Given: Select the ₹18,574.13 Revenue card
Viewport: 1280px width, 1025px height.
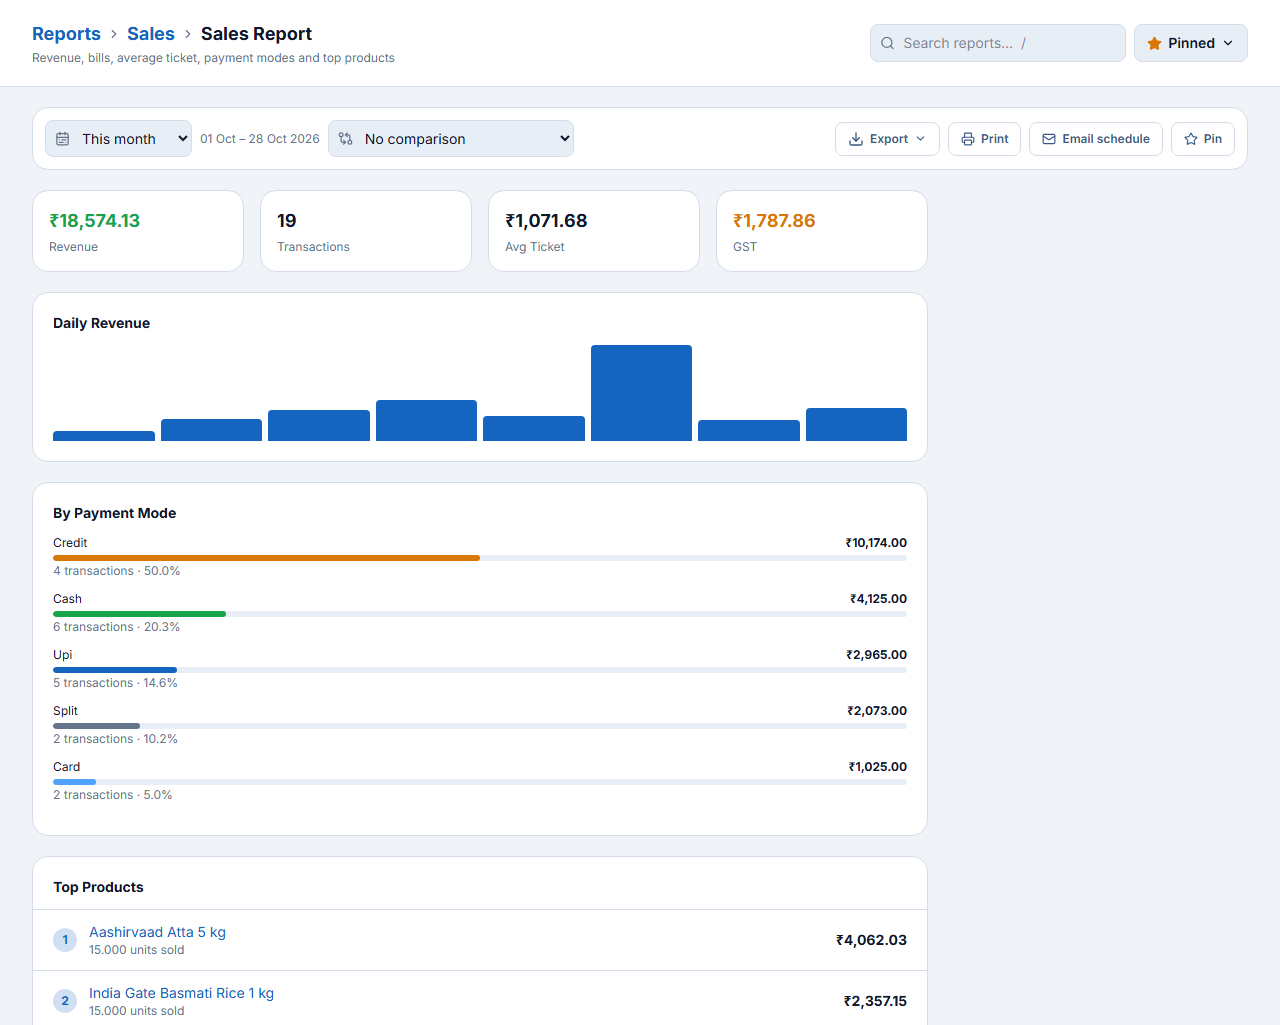Looking at the screenshot, I should click(138, 231).
